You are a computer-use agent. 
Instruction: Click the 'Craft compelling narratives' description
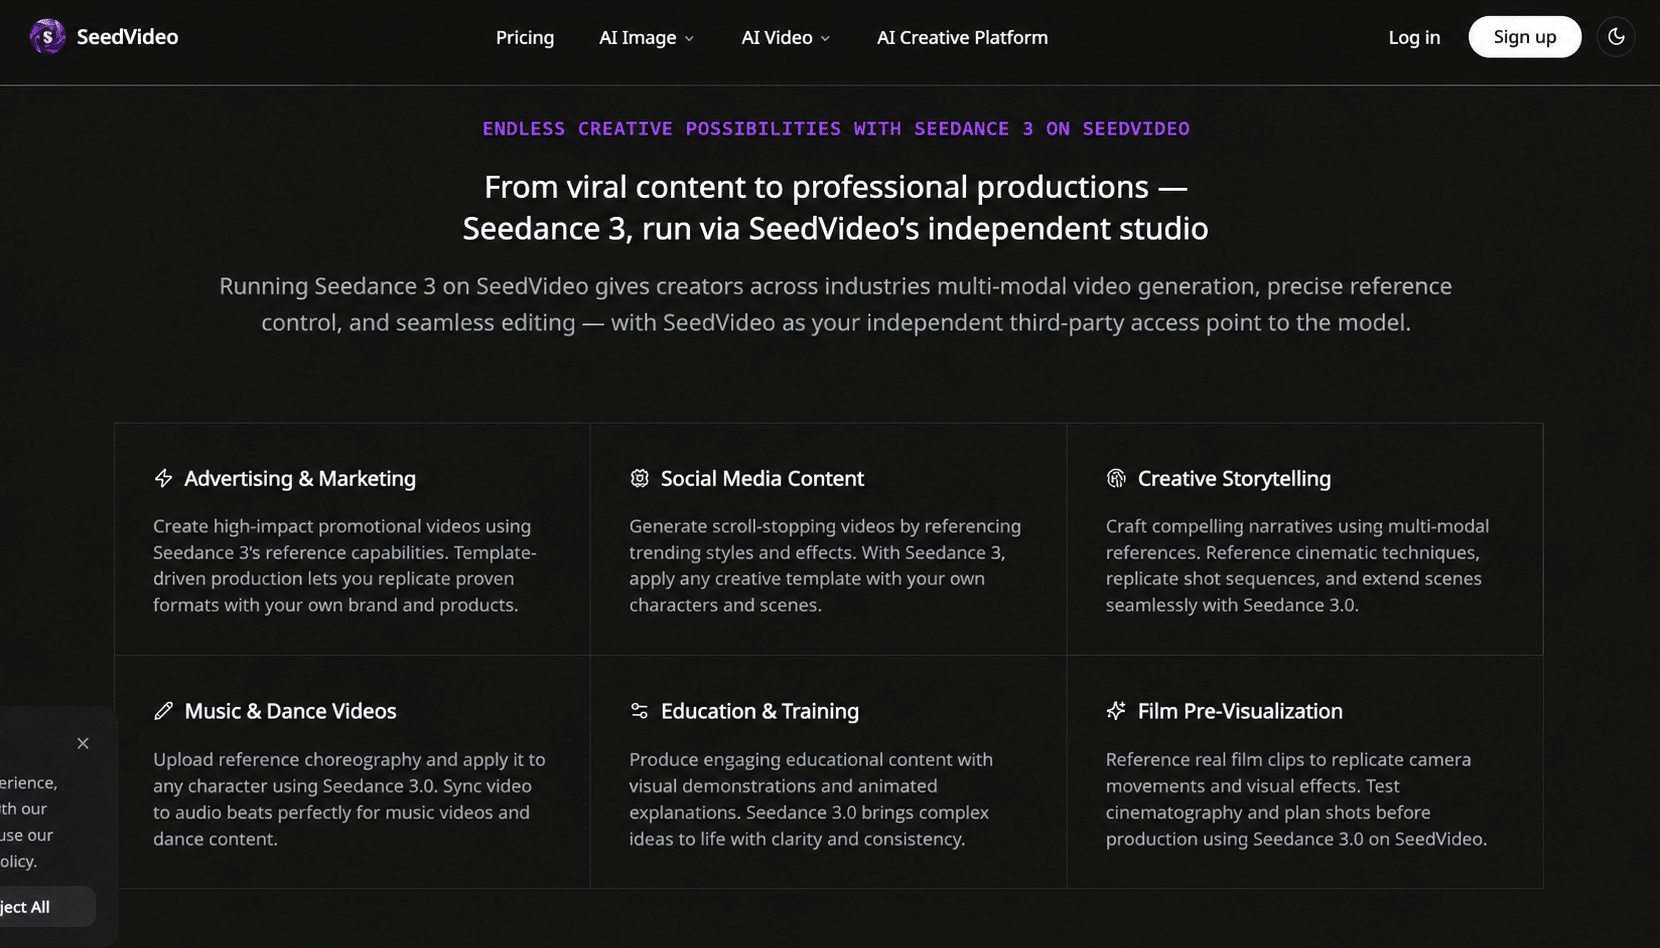coord(1297,565)
